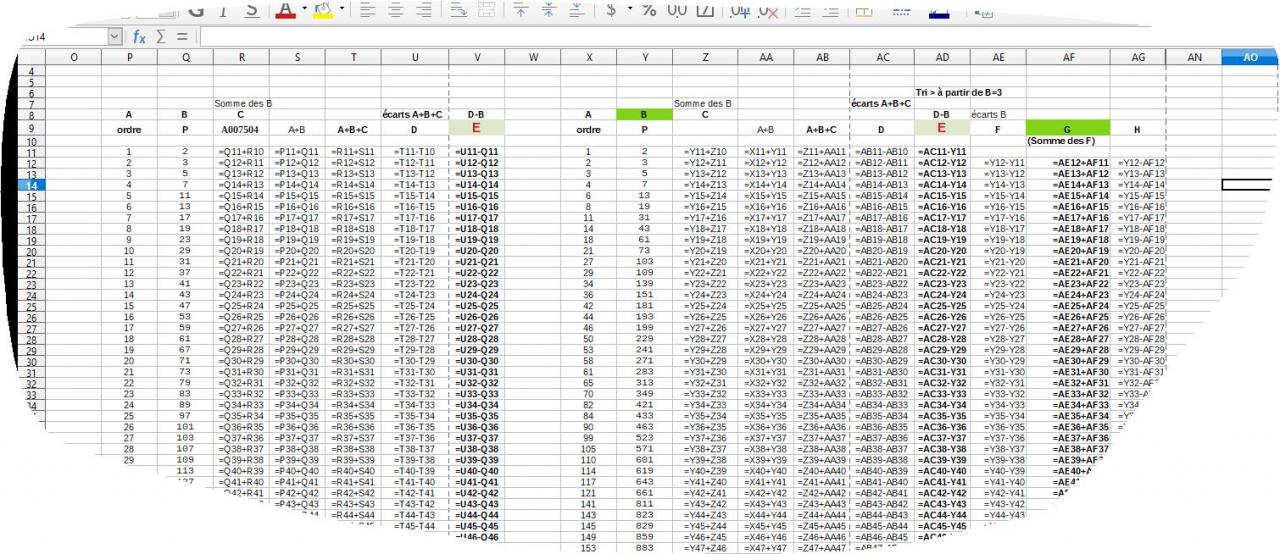Align cell text left
Viewport: 1280px width, 554px height.
click(366, 9)
